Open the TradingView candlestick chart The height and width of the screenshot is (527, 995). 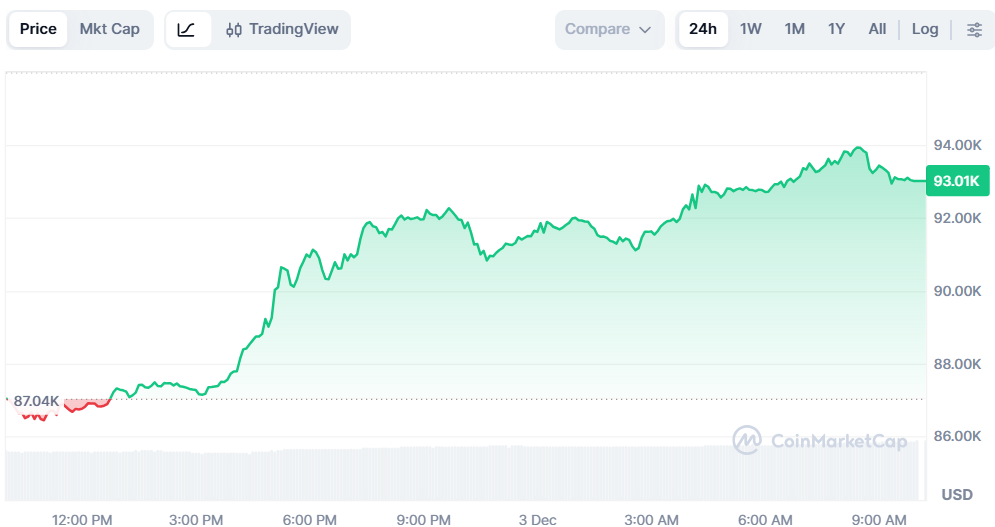[x=283, y=30]
